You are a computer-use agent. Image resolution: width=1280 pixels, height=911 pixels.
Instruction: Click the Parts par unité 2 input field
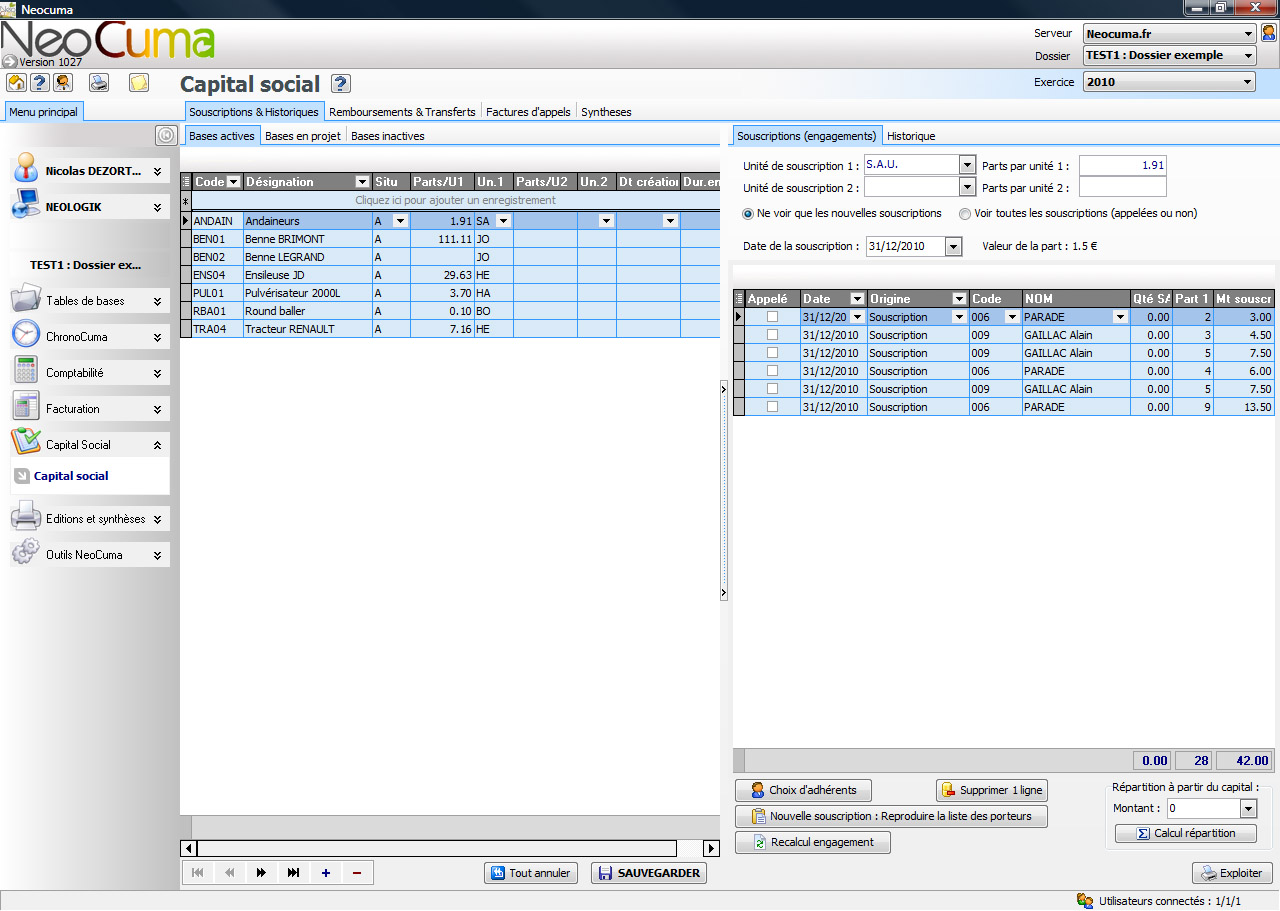click(1122, 187)
